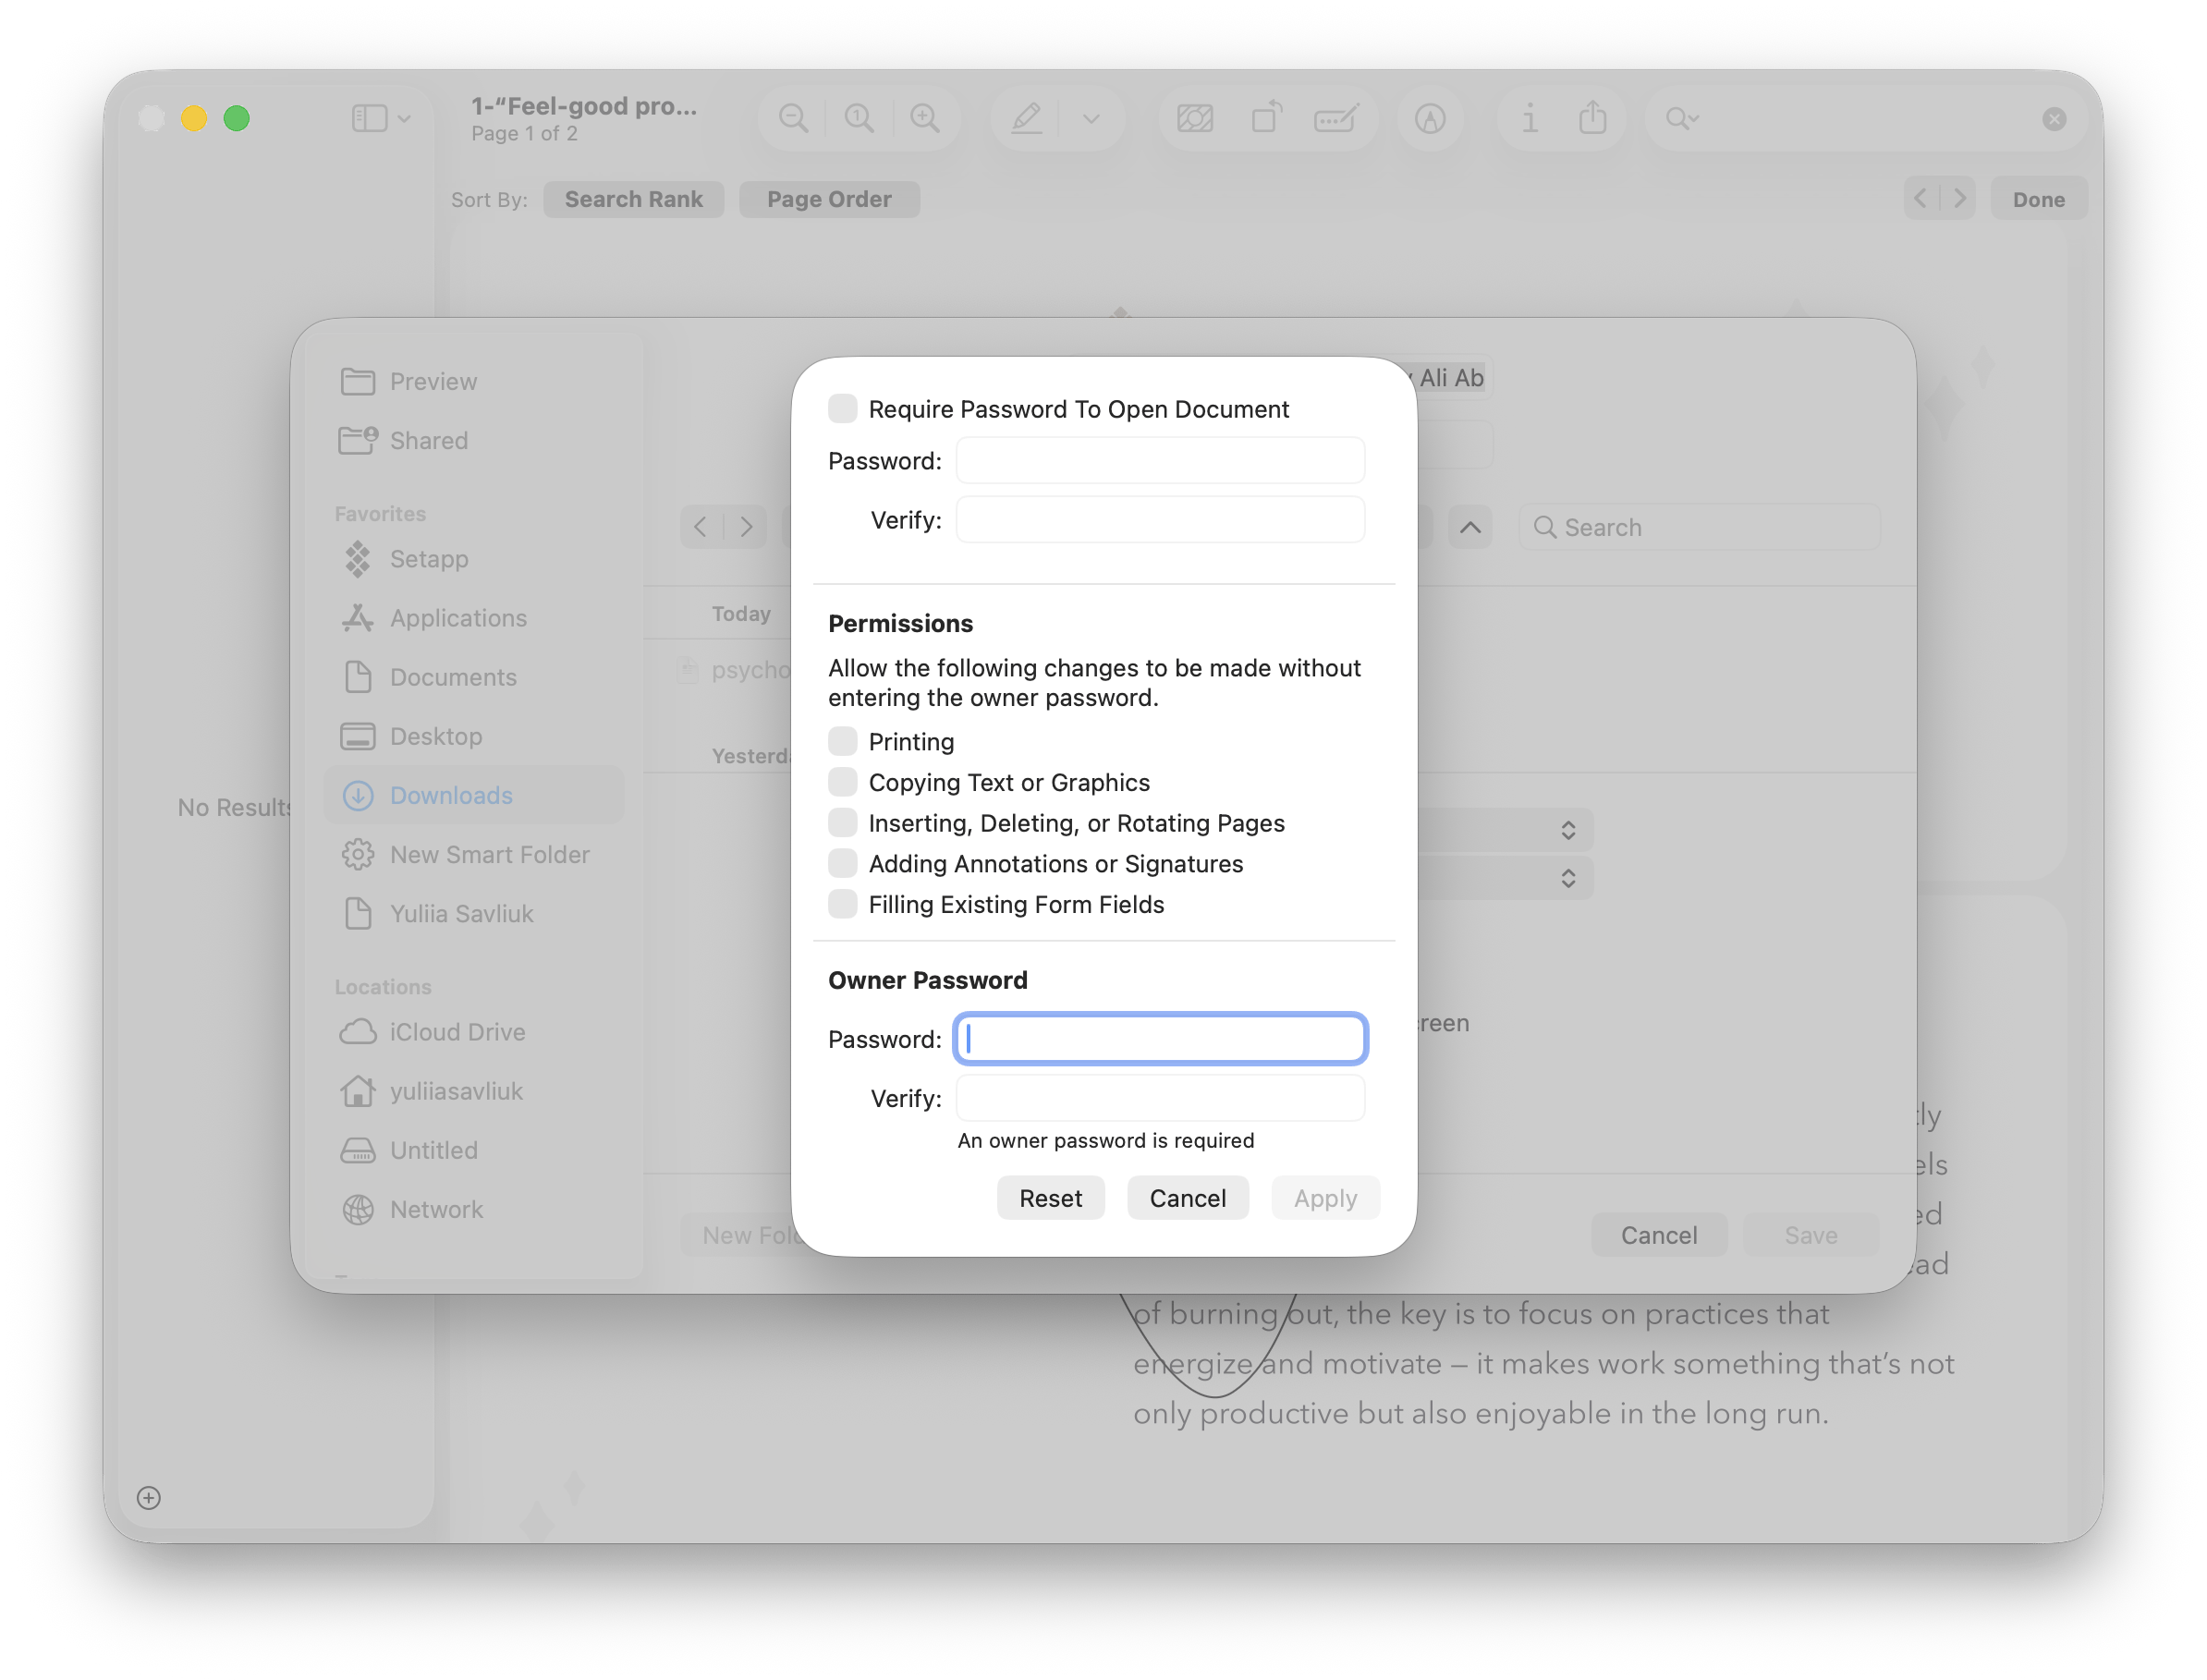This screenshot has width=2207, height=1680.
Task: Open the highlight color dropdown arrow
Action: [x=1091, y=119]
